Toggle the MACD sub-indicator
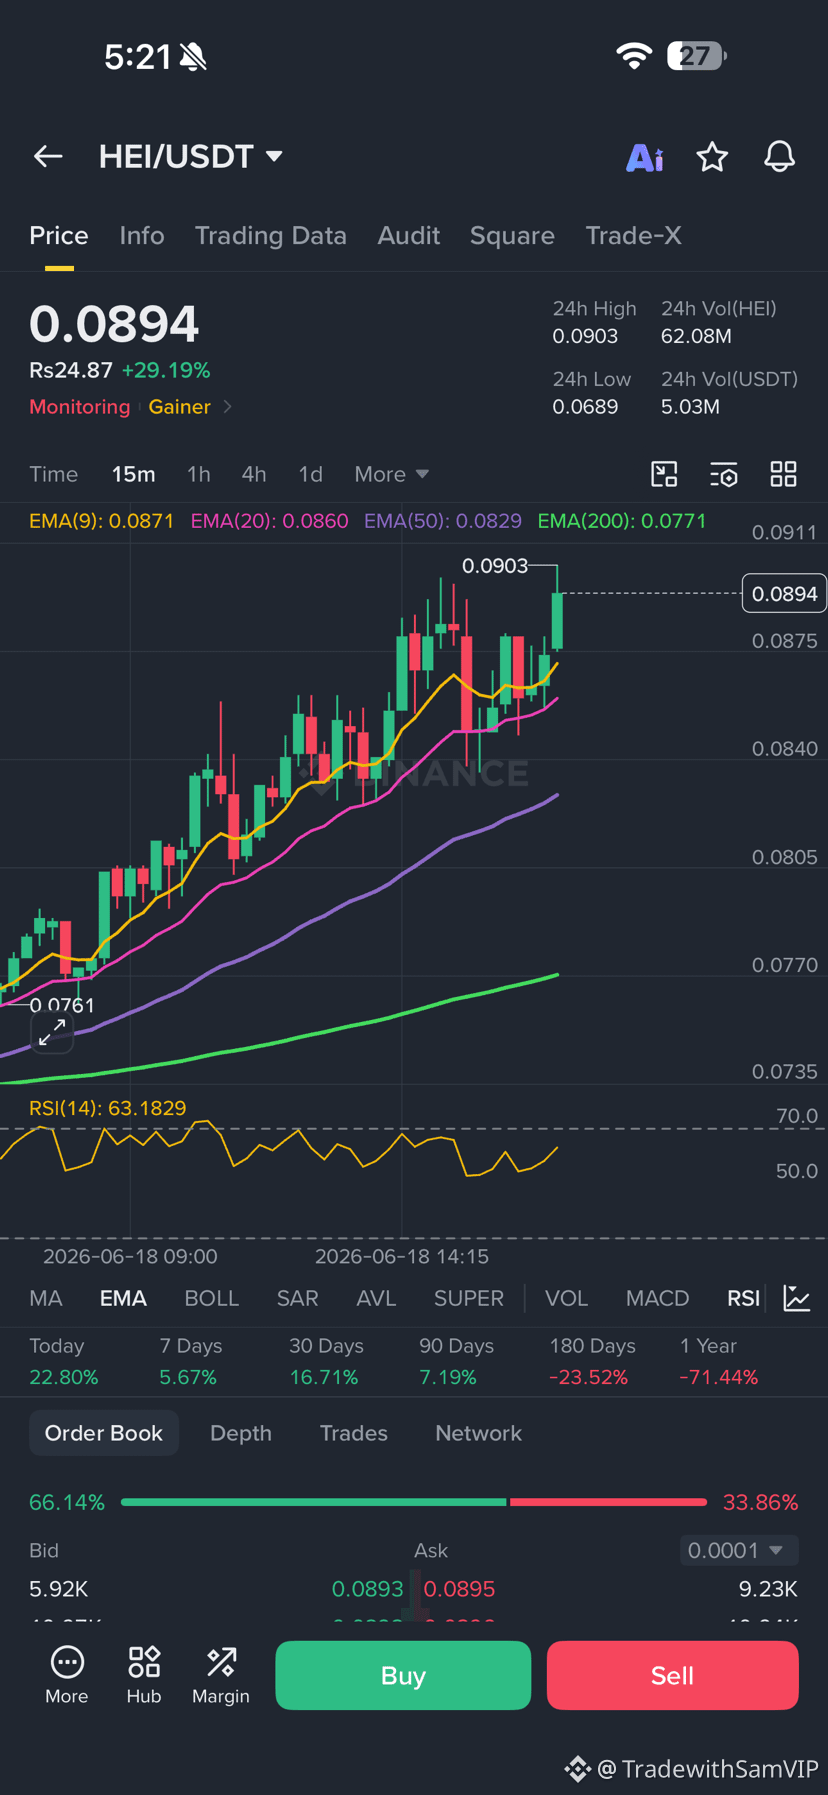 tap(658, 1298)
